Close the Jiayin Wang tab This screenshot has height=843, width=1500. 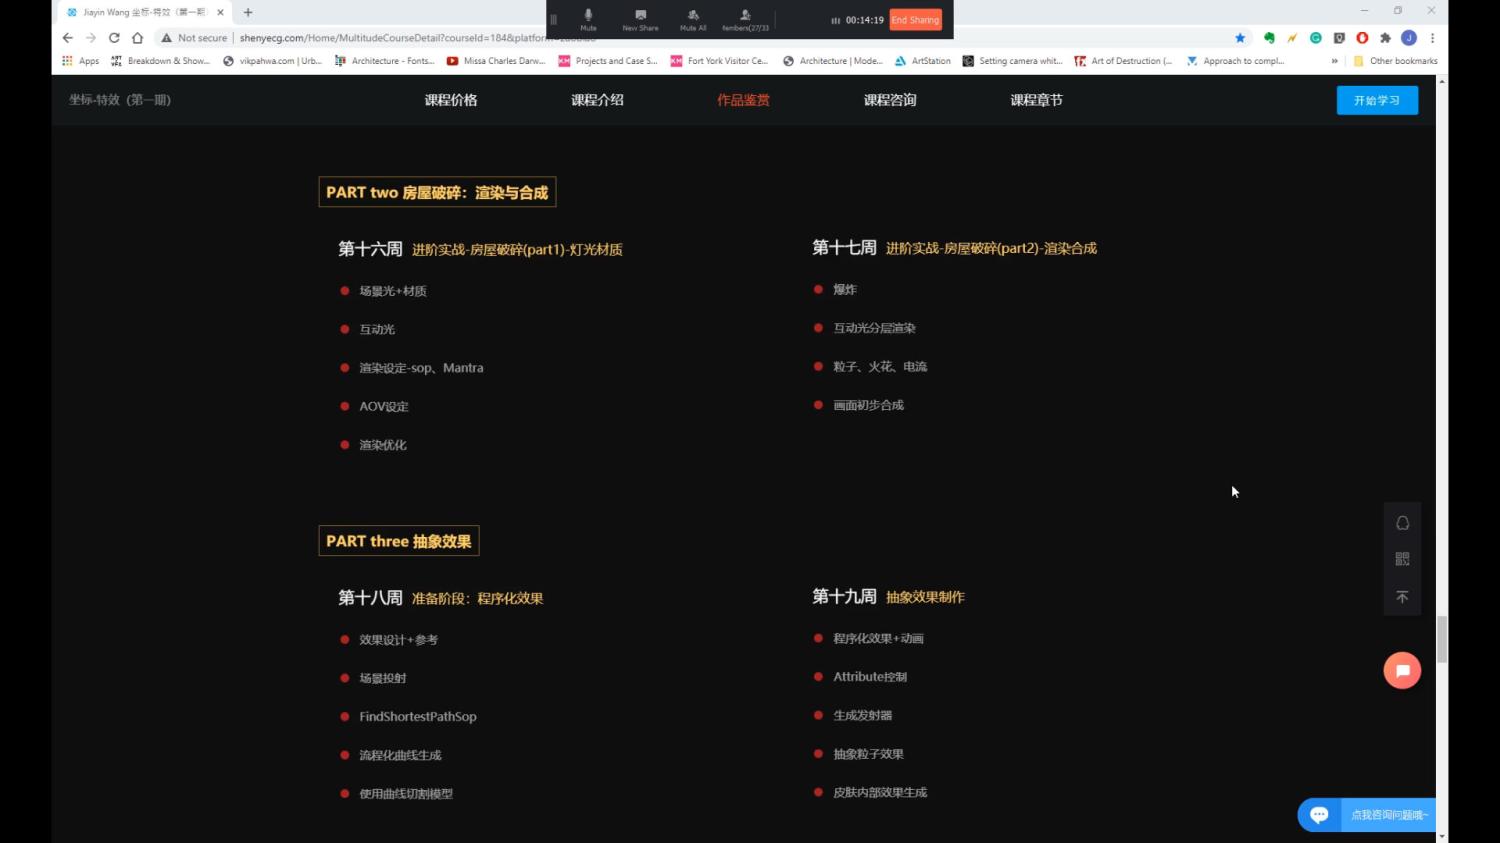click(220, 12)
